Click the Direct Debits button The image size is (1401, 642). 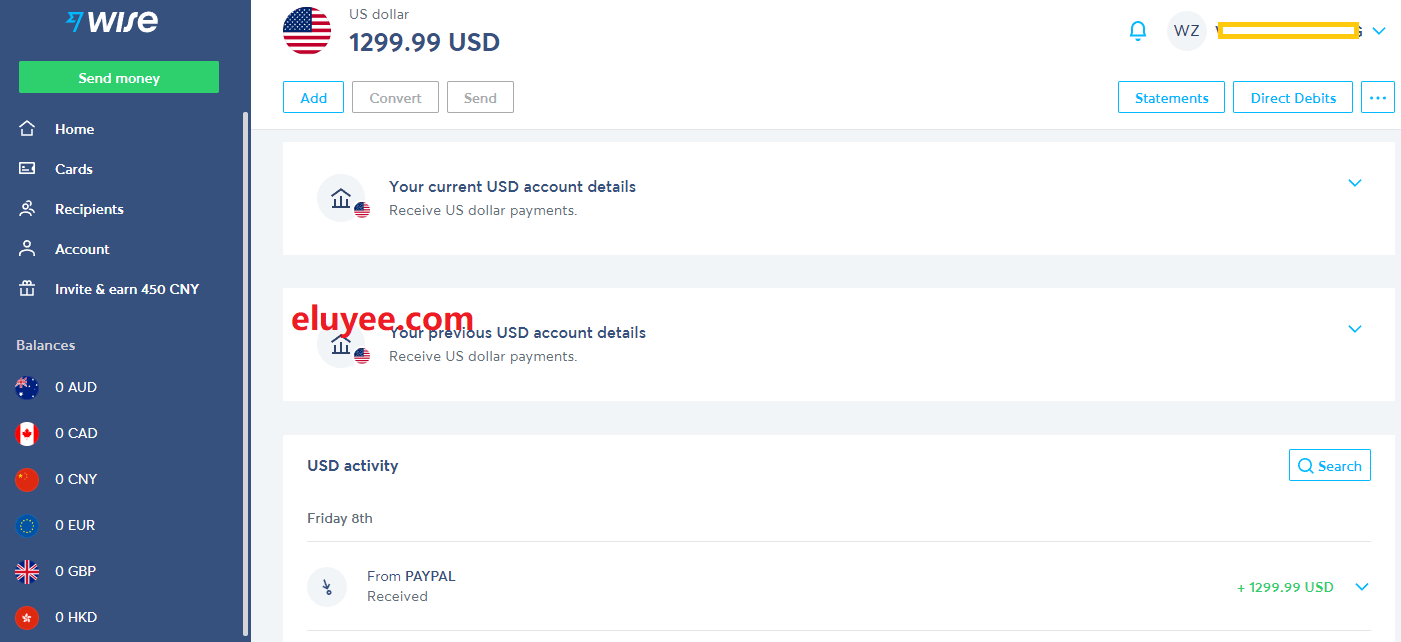pyautogui.click(x=1293, y=98)
